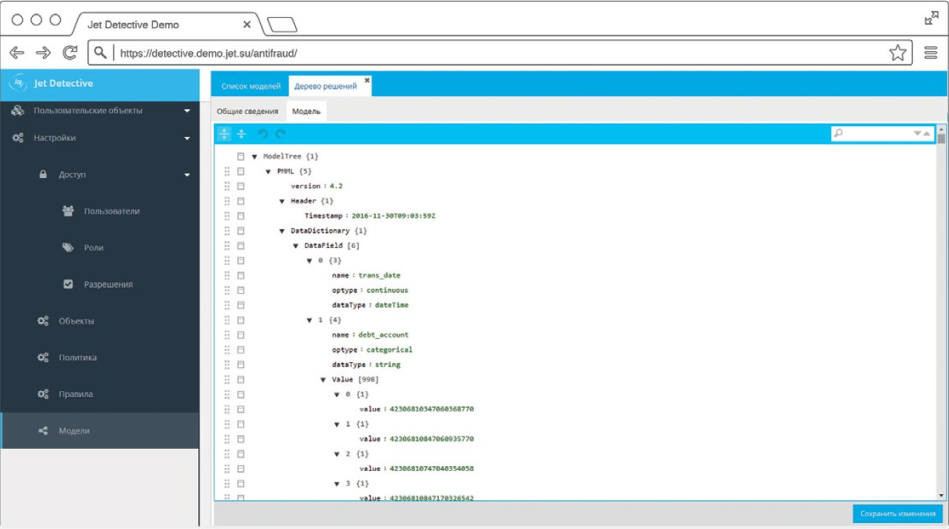Click the lock icon beside Доступ

pyautogui.click(x=43, y=174)
